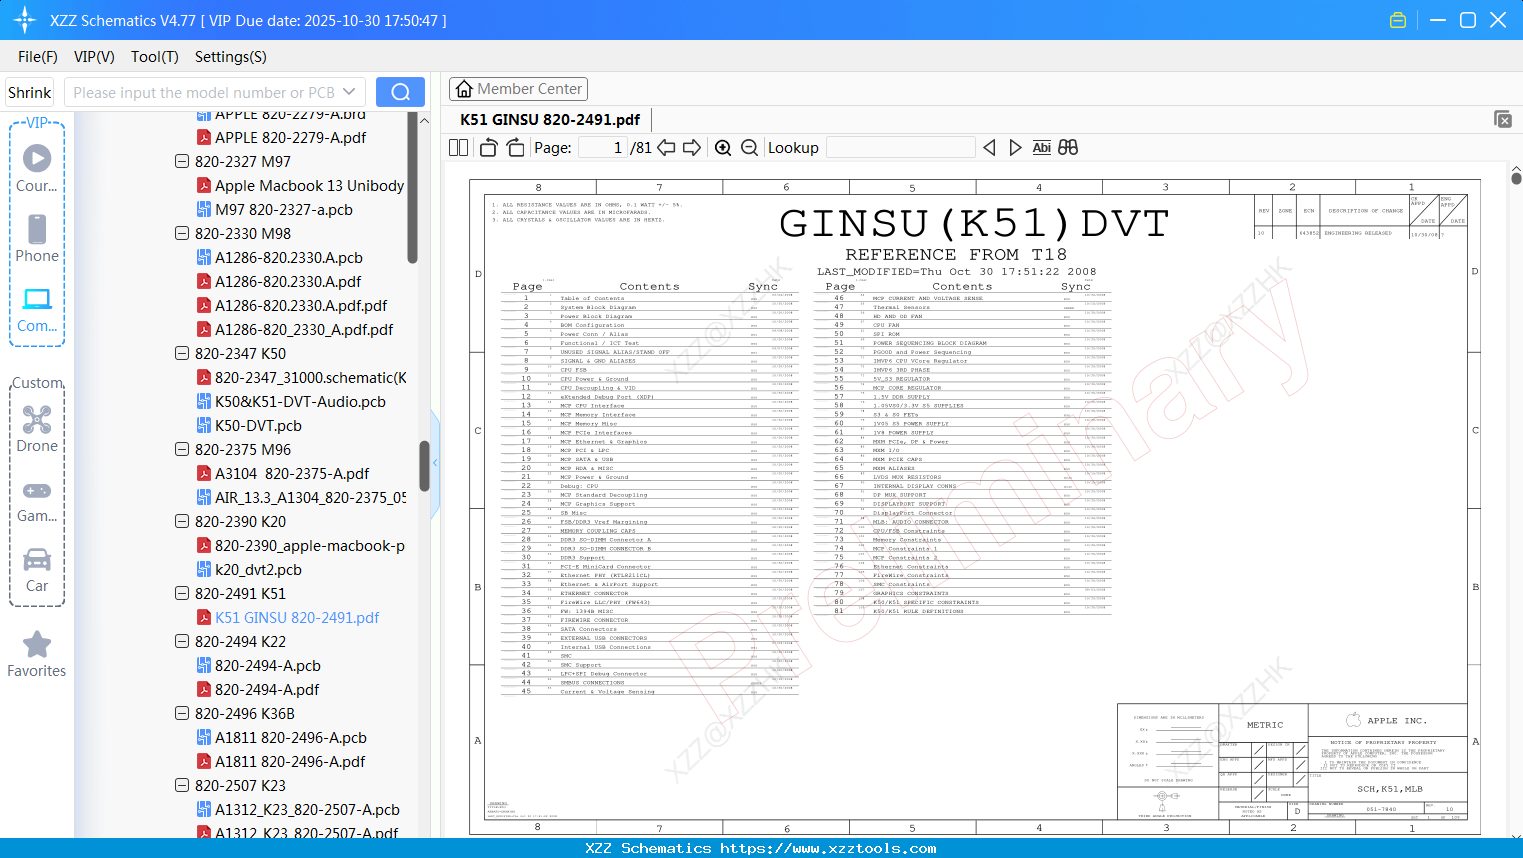Collapse the 820-2347 K50 folder
Image resolution: width=1523 pixels, height=858 pixels.
pos(182,354)
